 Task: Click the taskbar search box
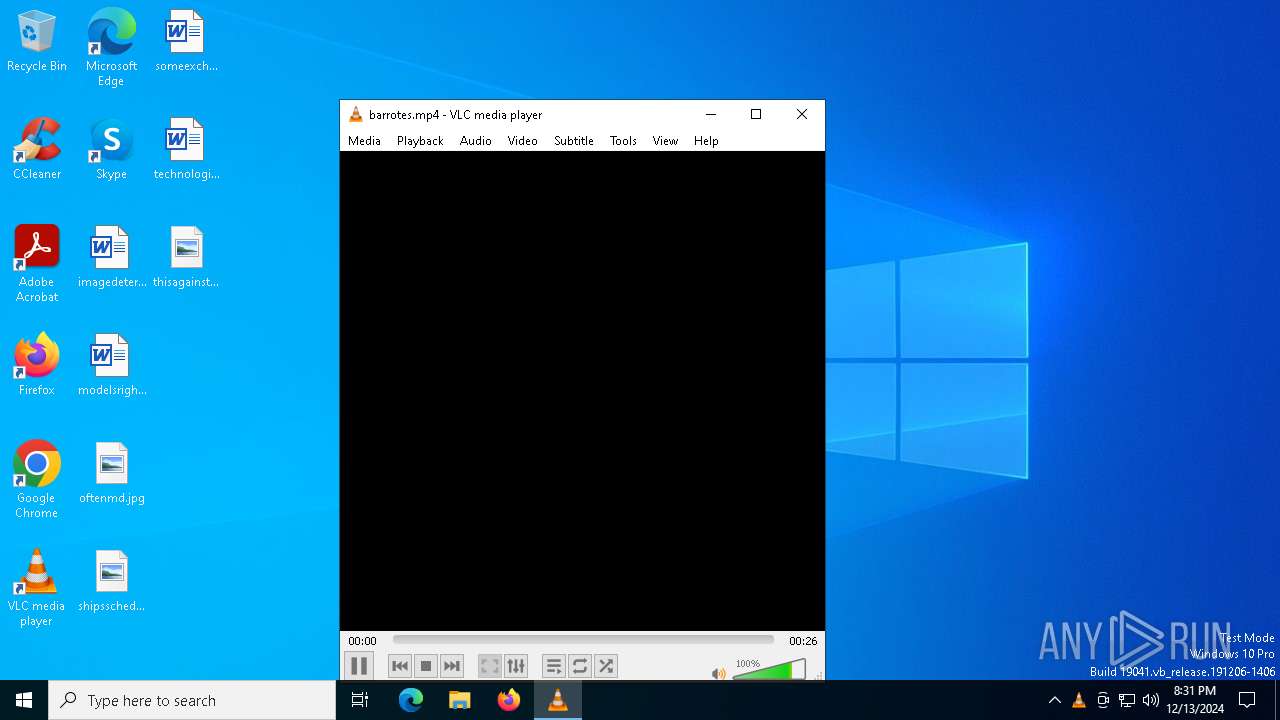(192, 700)
